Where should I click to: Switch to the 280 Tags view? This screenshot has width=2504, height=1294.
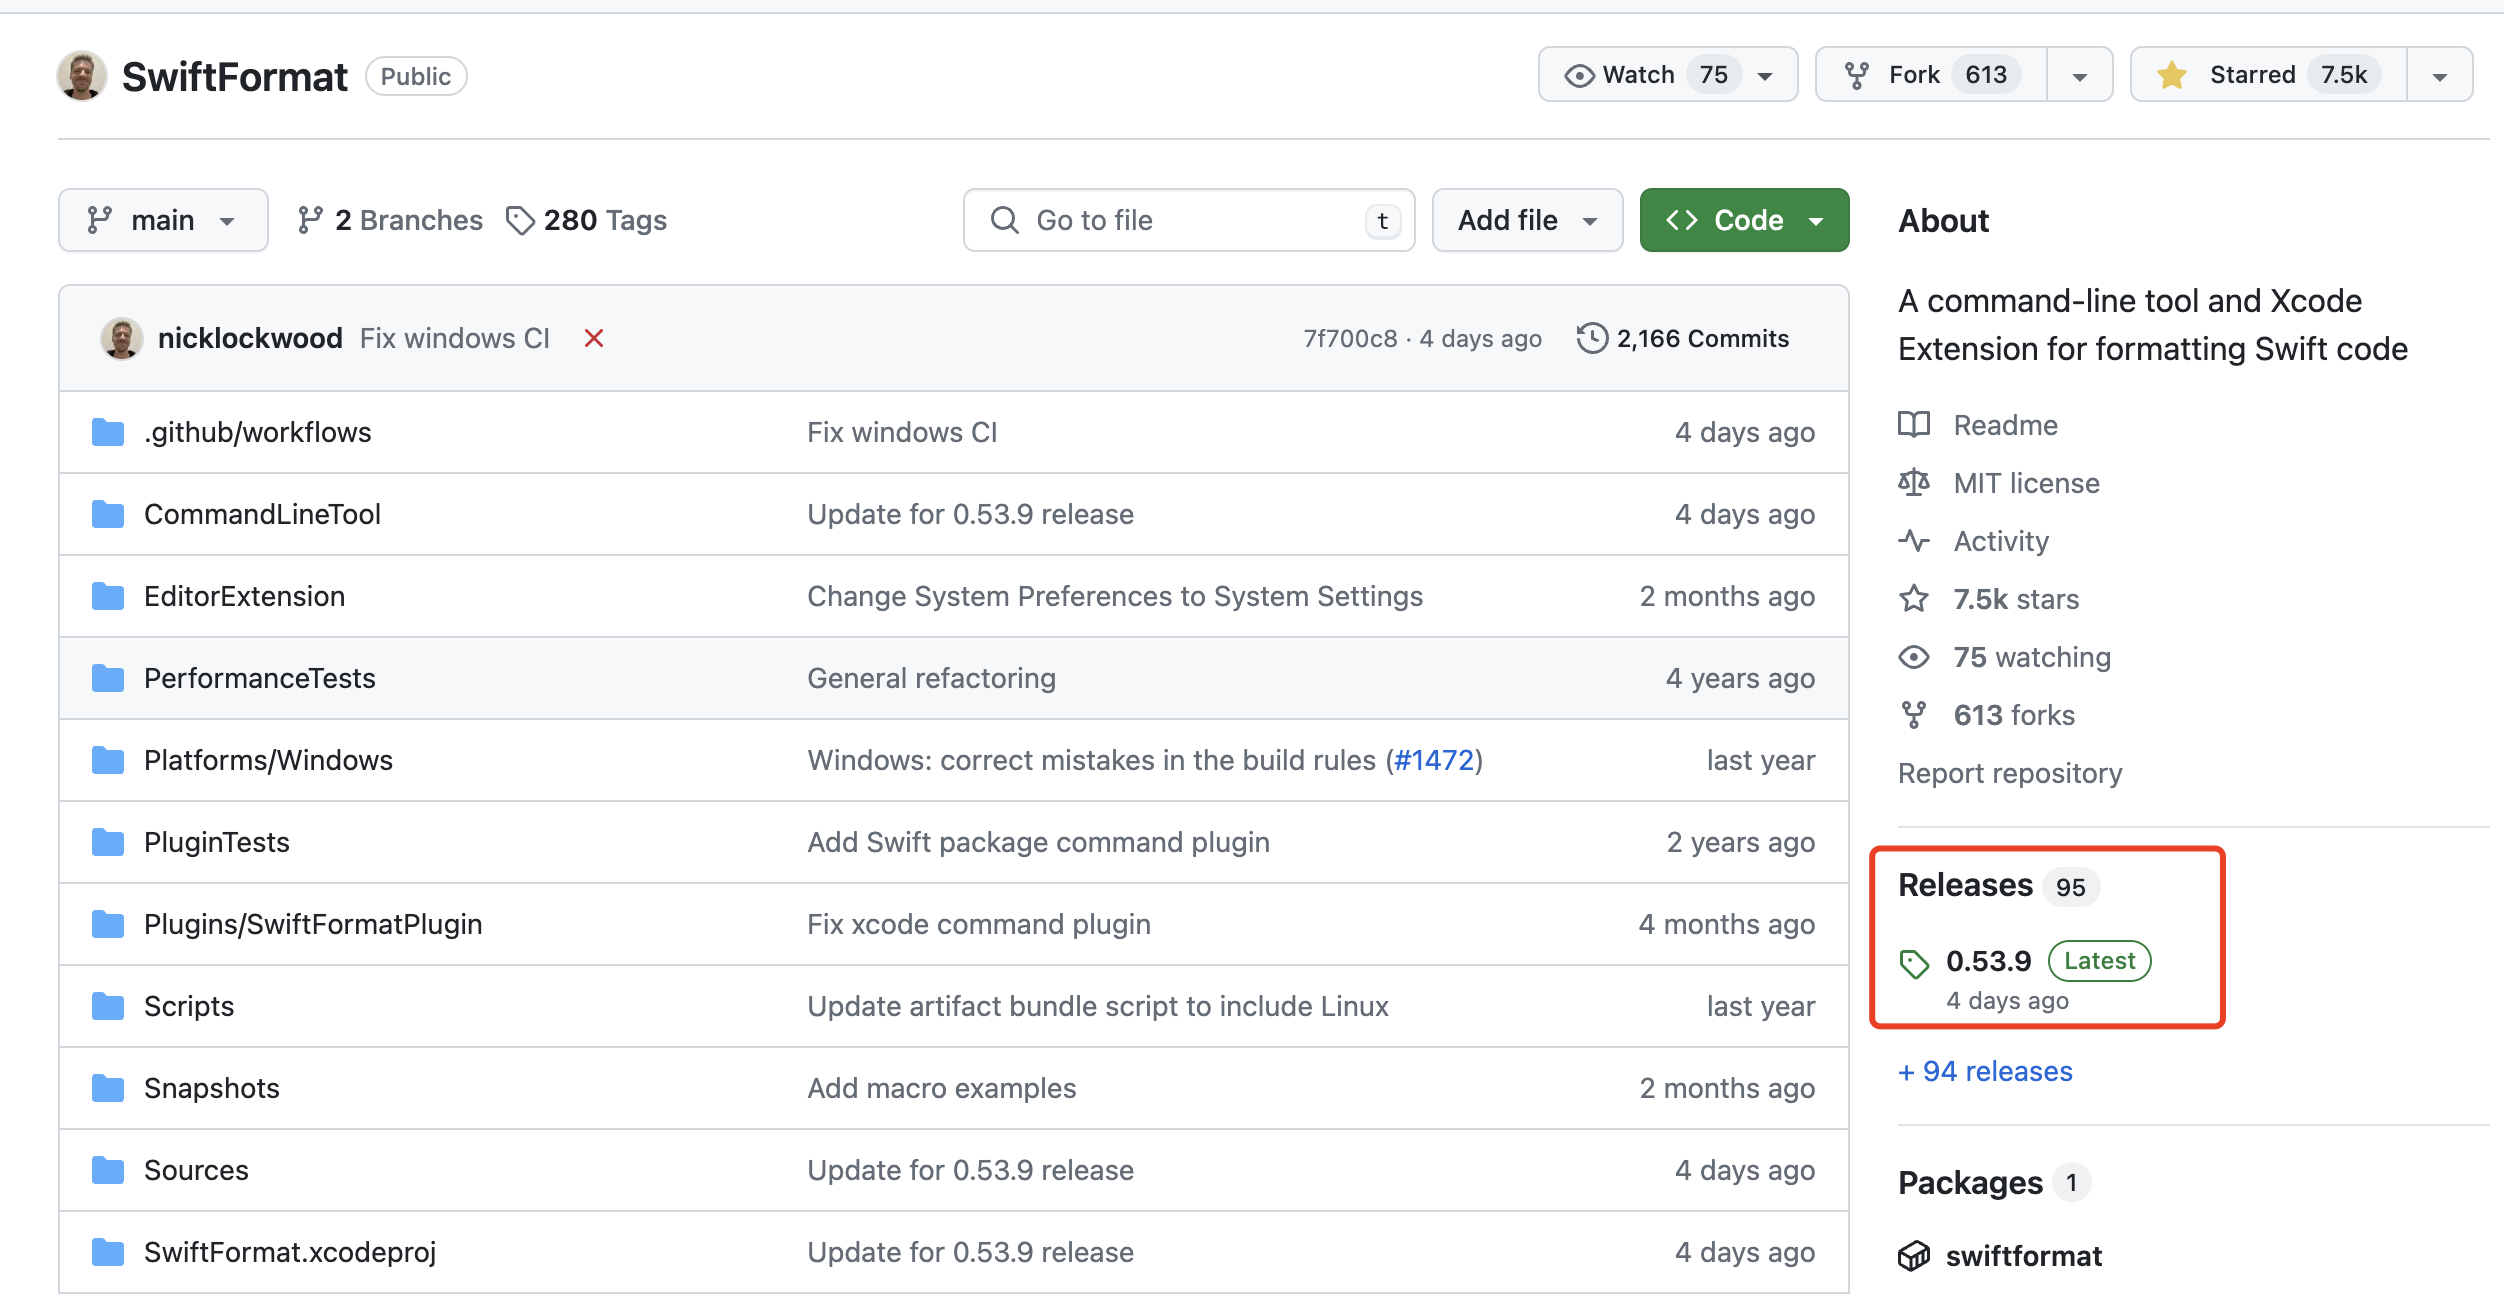(586, 220)
